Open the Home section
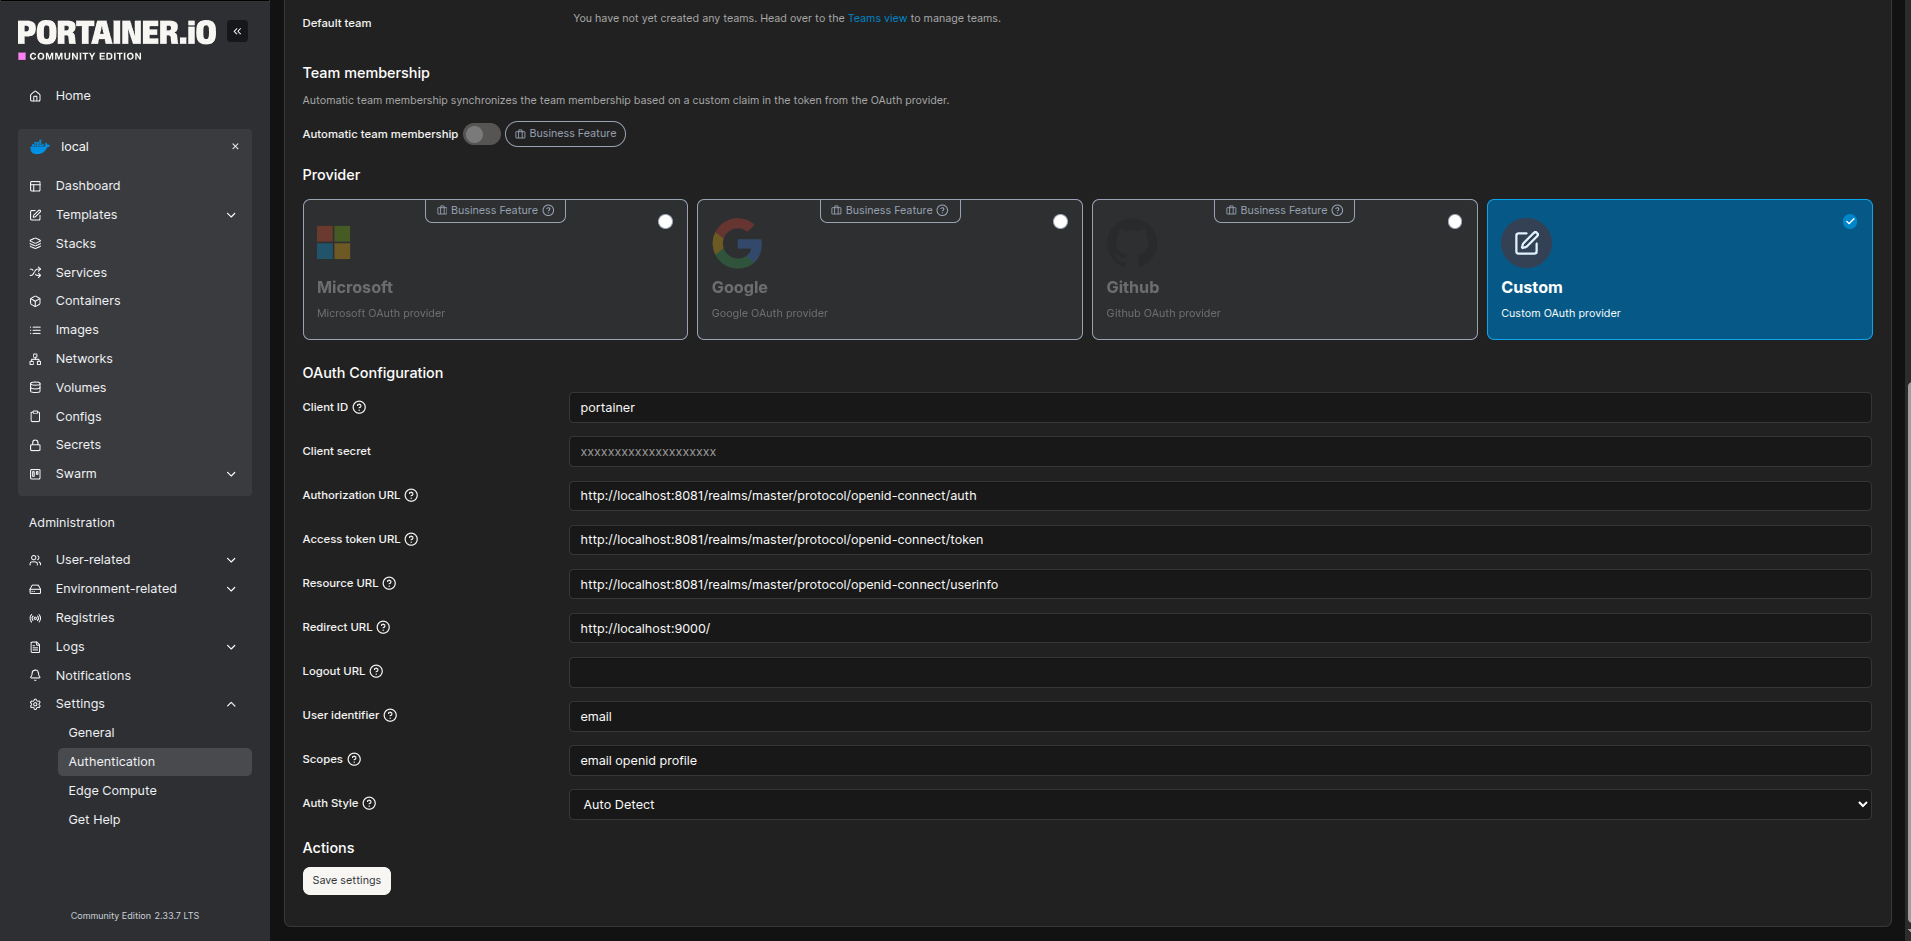1911x941 pixels. (72, 95)
